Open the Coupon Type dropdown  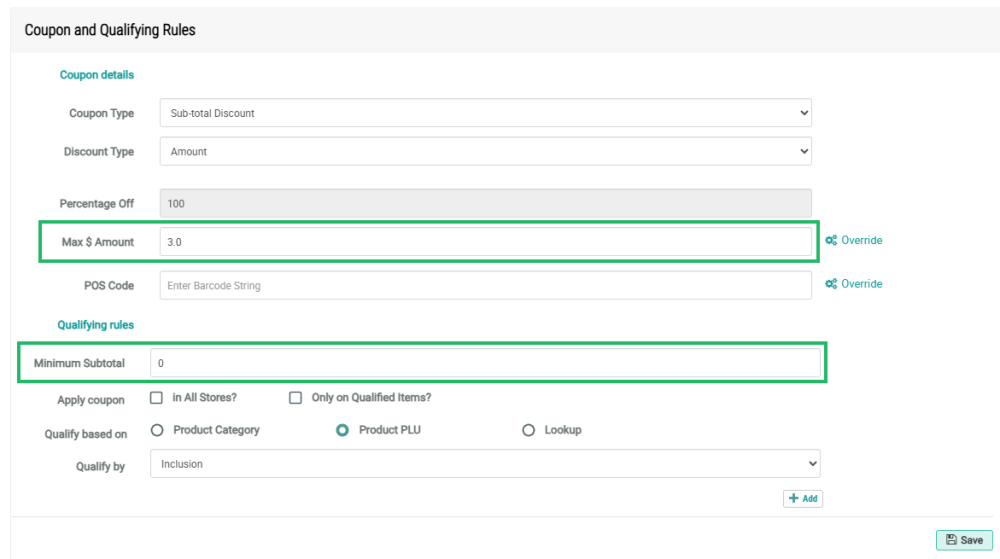point(485,113)
